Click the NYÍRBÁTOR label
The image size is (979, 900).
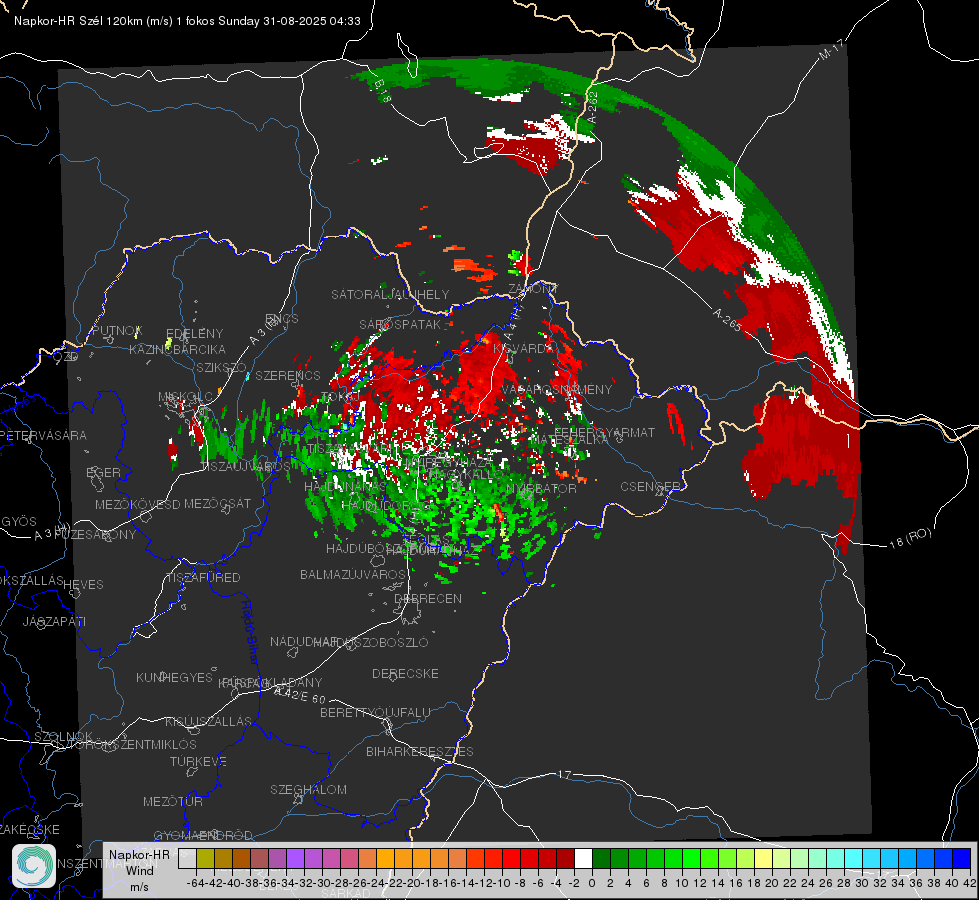(x=541, y=488)
